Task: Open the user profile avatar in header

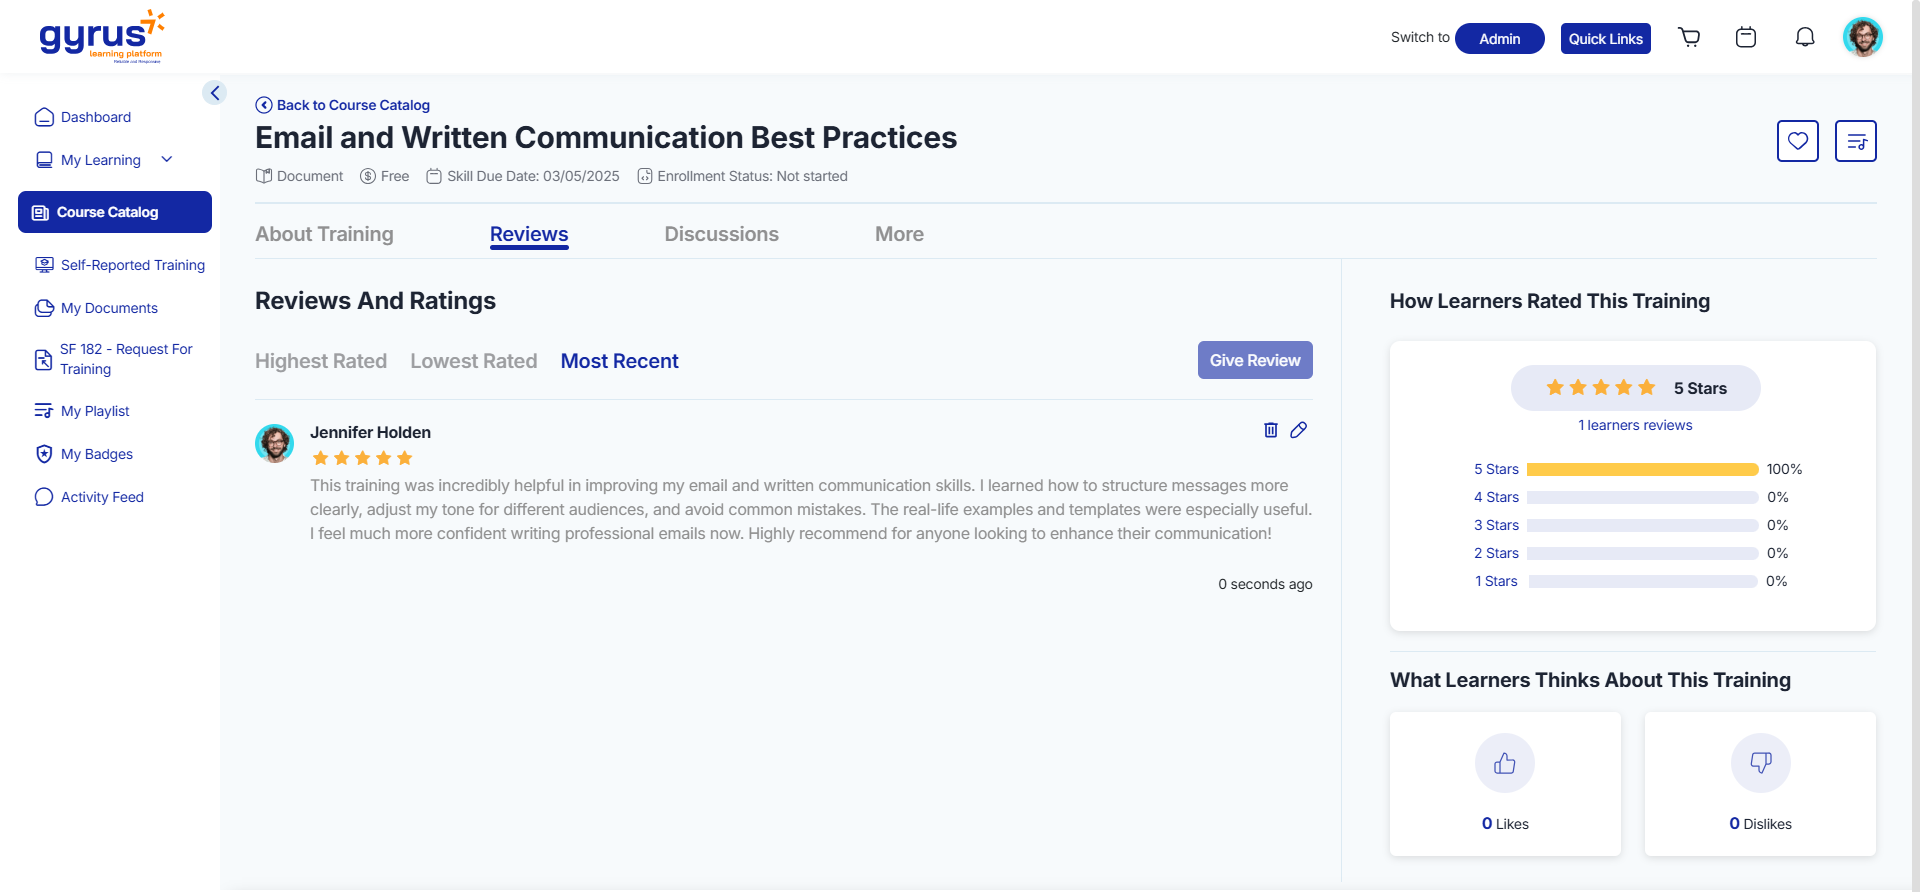Action: [1862, 38]
